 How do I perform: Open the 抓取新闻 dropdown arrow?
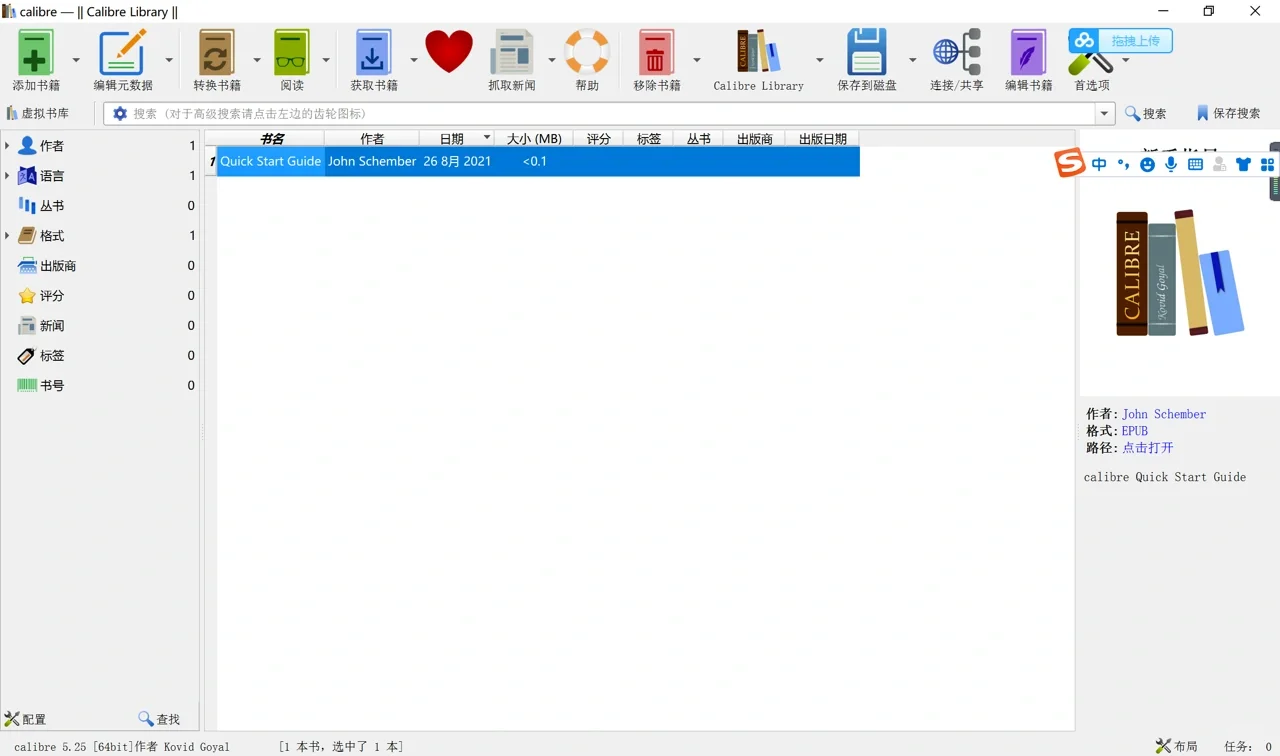552,60
